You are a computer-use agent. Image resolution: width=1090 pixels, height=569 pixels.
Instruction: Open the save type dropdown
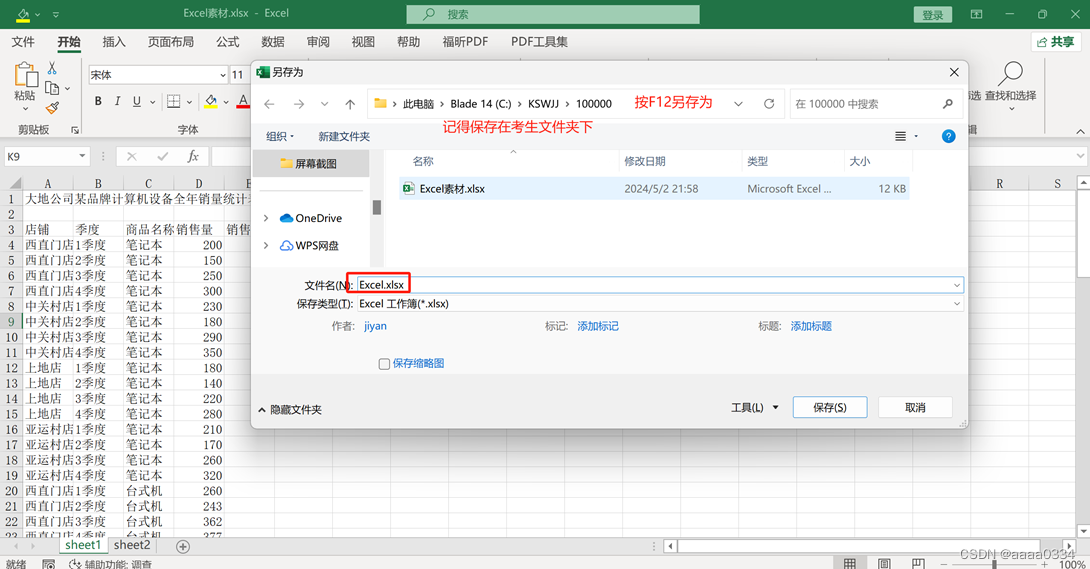tap(957, 304)
